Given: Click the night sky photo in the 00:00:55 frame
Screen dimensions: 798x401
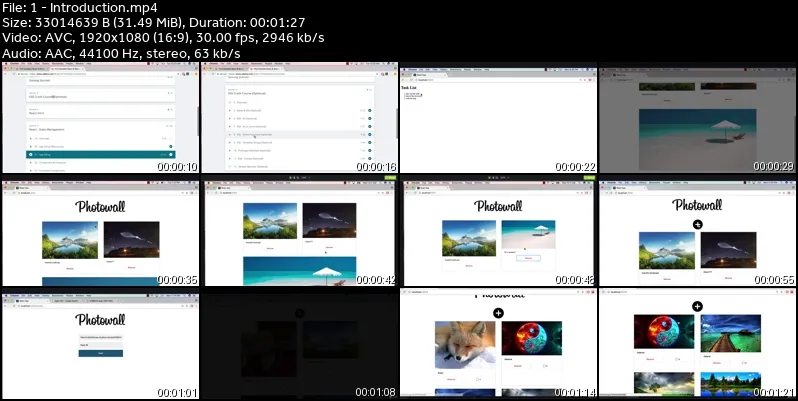Looking at the screenshot, I should click(x=728, y=250).
